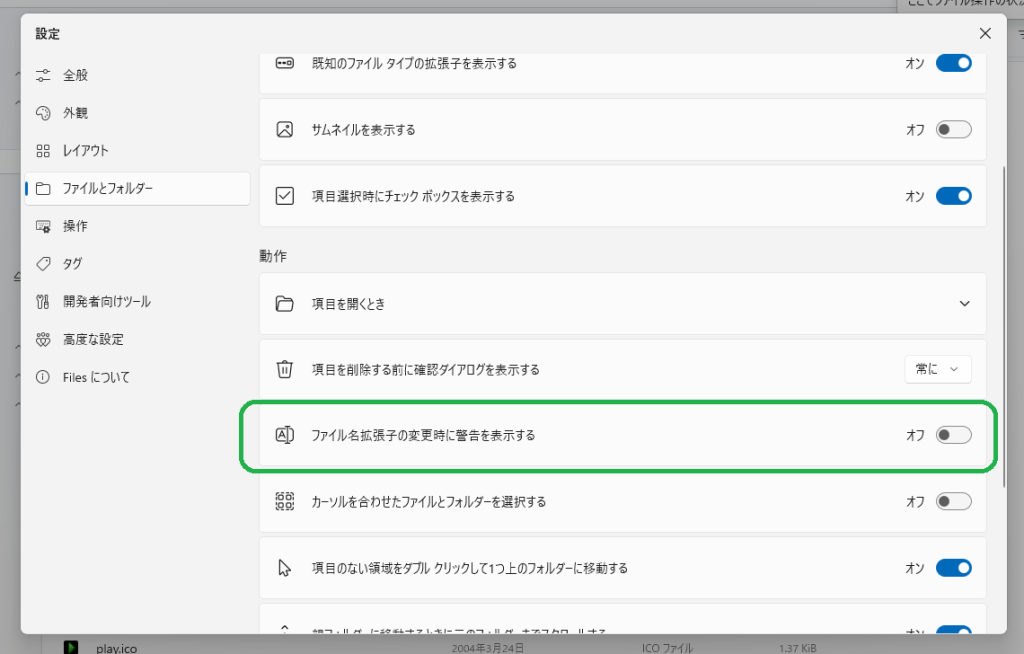Click the タグ tag icon
This screenshot has width=1024, height=654.
pos(43,264)
